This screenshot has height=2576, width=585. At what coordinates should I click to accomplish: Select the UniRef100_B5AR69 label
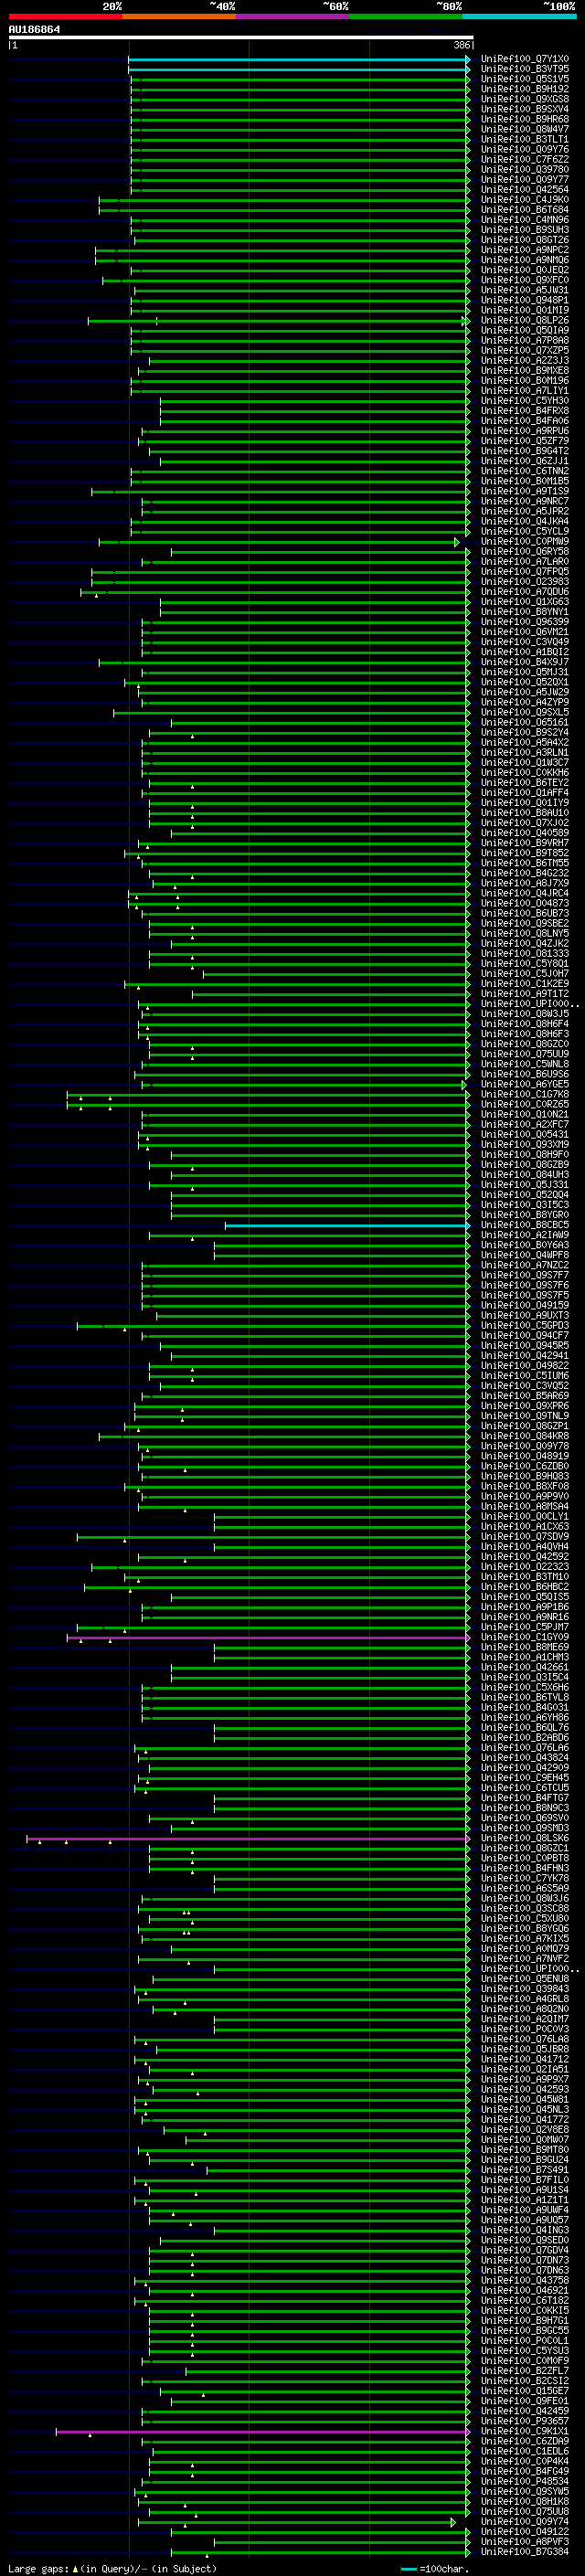pyautogui.click(x=524, y=1396)
